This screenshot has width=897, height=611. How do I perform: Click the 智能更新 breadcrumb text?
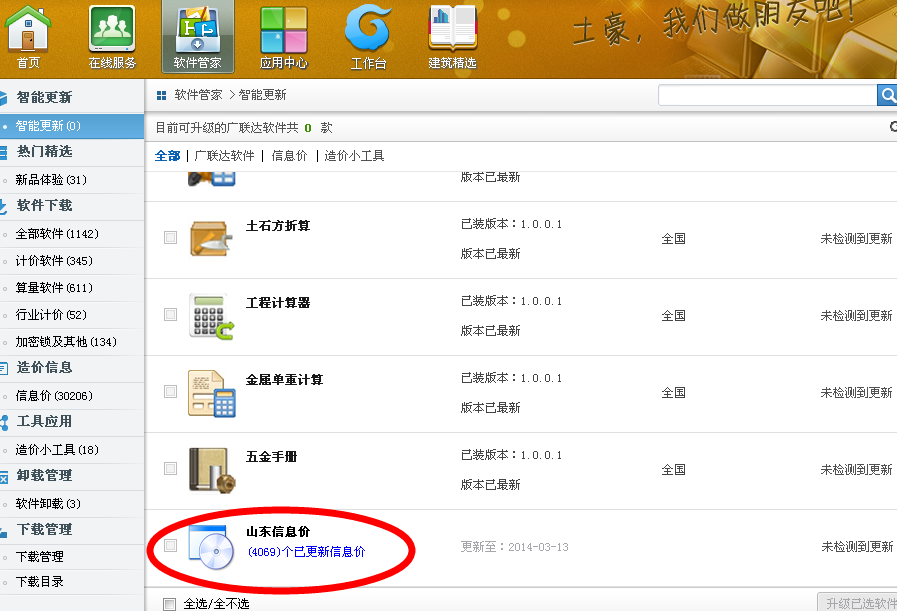point(262,95)
